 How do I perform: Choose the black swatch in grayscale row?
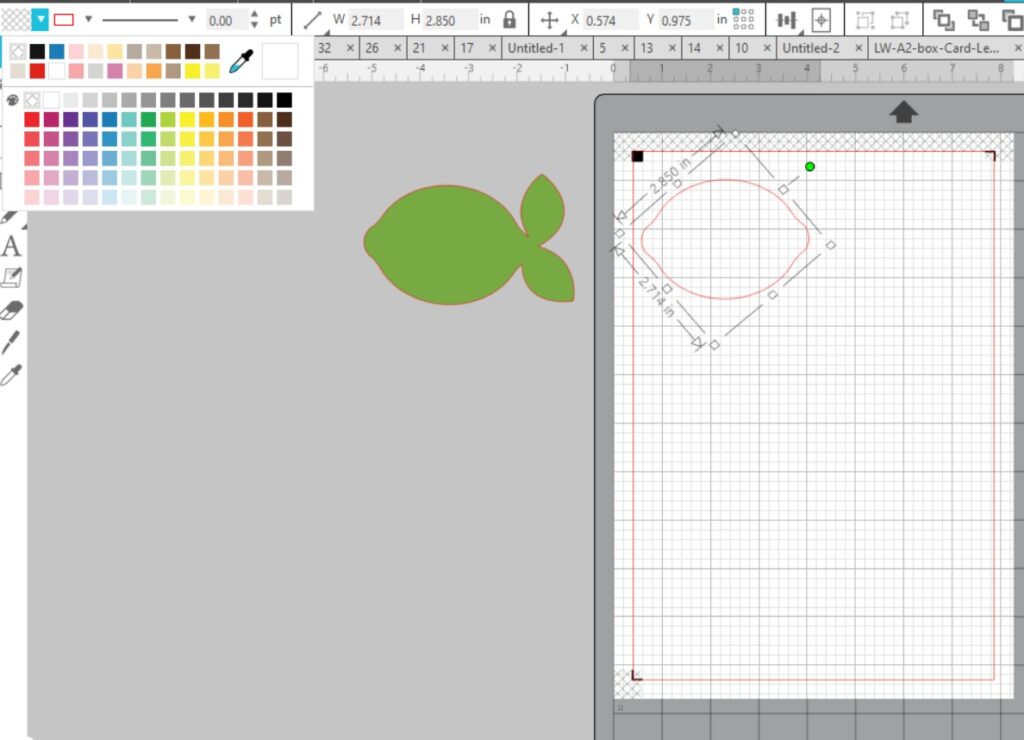pos(285,100)
